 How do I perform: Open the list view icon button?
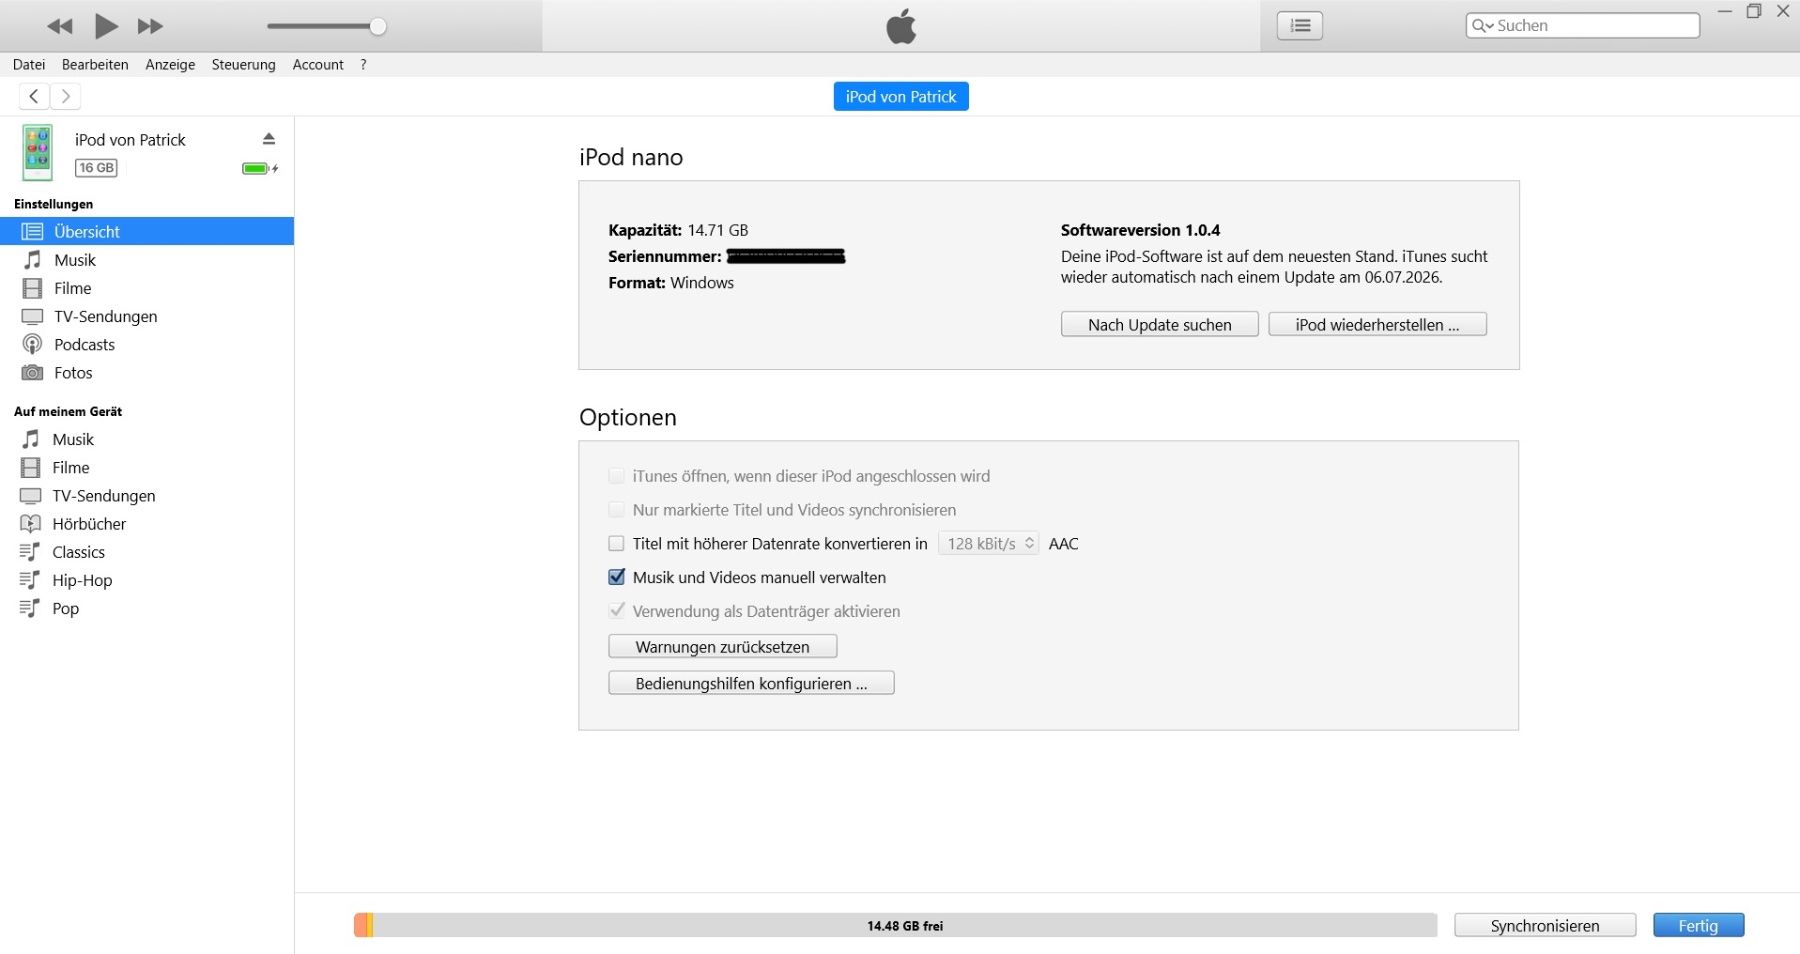click(1300, 26)
